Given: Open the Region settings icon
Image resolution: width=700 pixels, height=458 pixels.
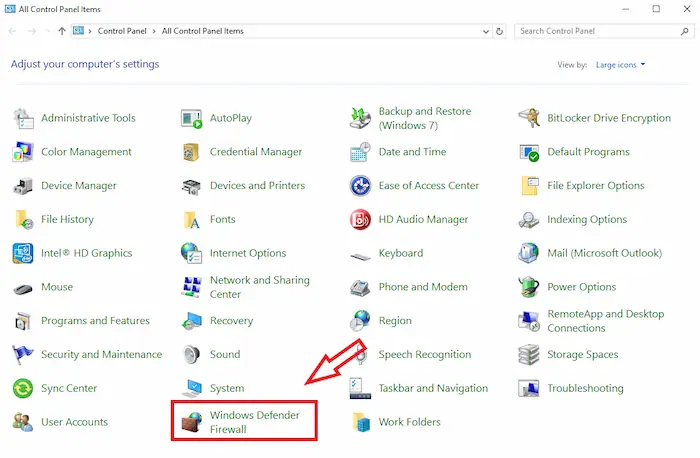Looking at the screenshot, I should pos(360,321).
